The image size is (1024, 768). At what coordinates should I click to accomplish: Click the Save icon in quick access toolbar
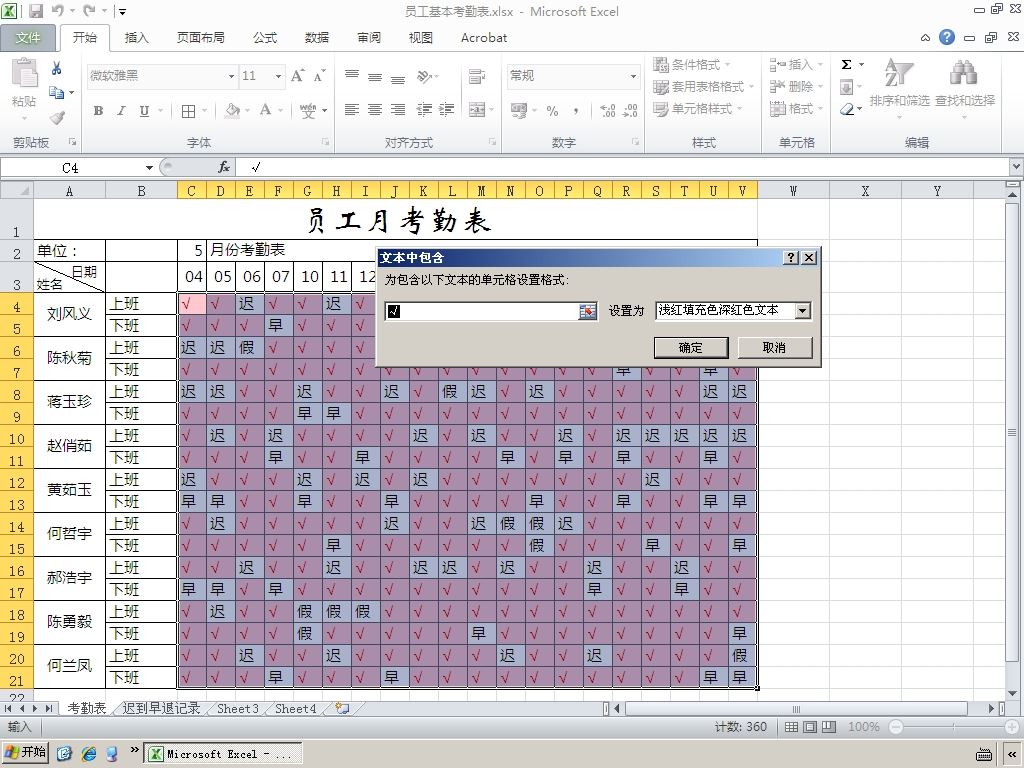pyautogui.click(x=36, y=11)
